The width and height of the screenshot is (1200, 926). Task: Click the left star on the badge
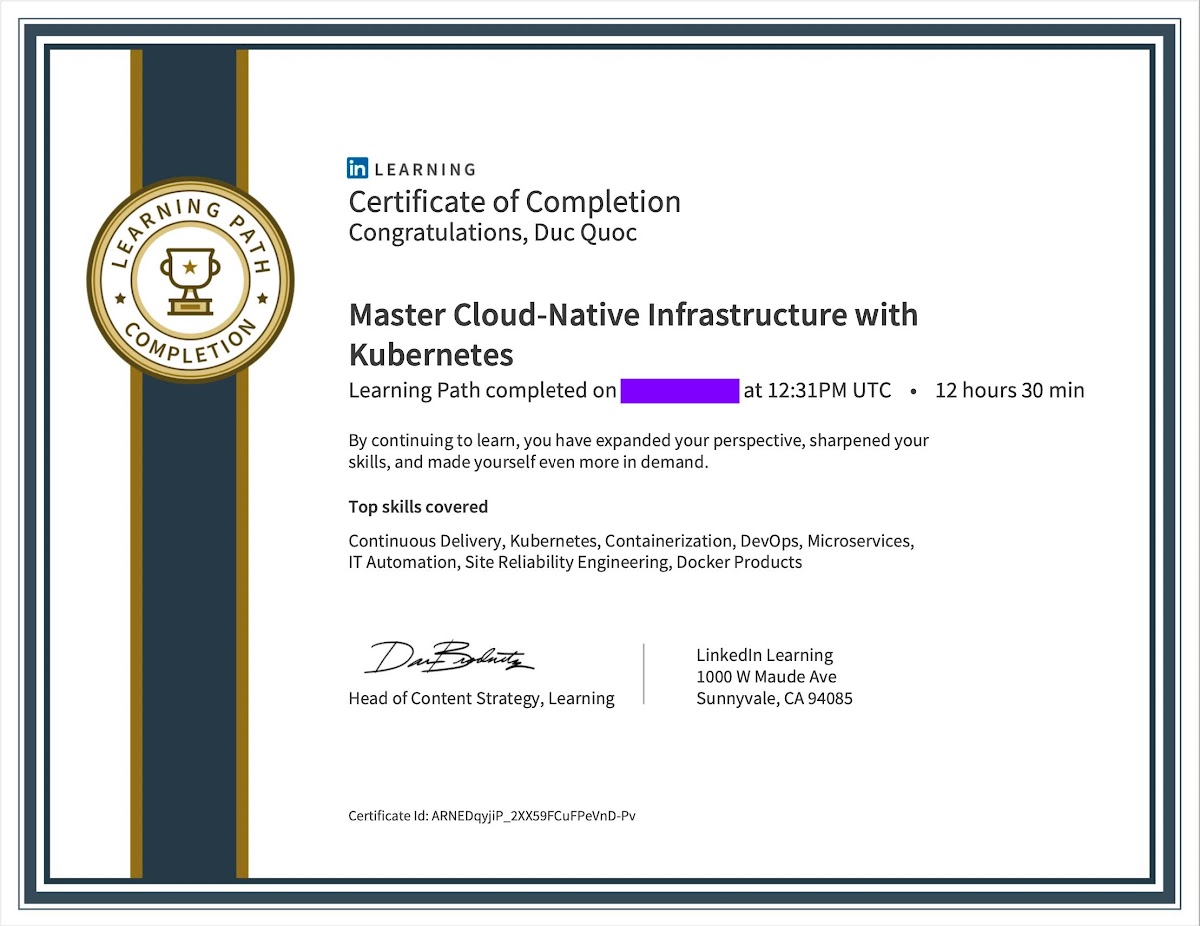click(x=121, y=298)
